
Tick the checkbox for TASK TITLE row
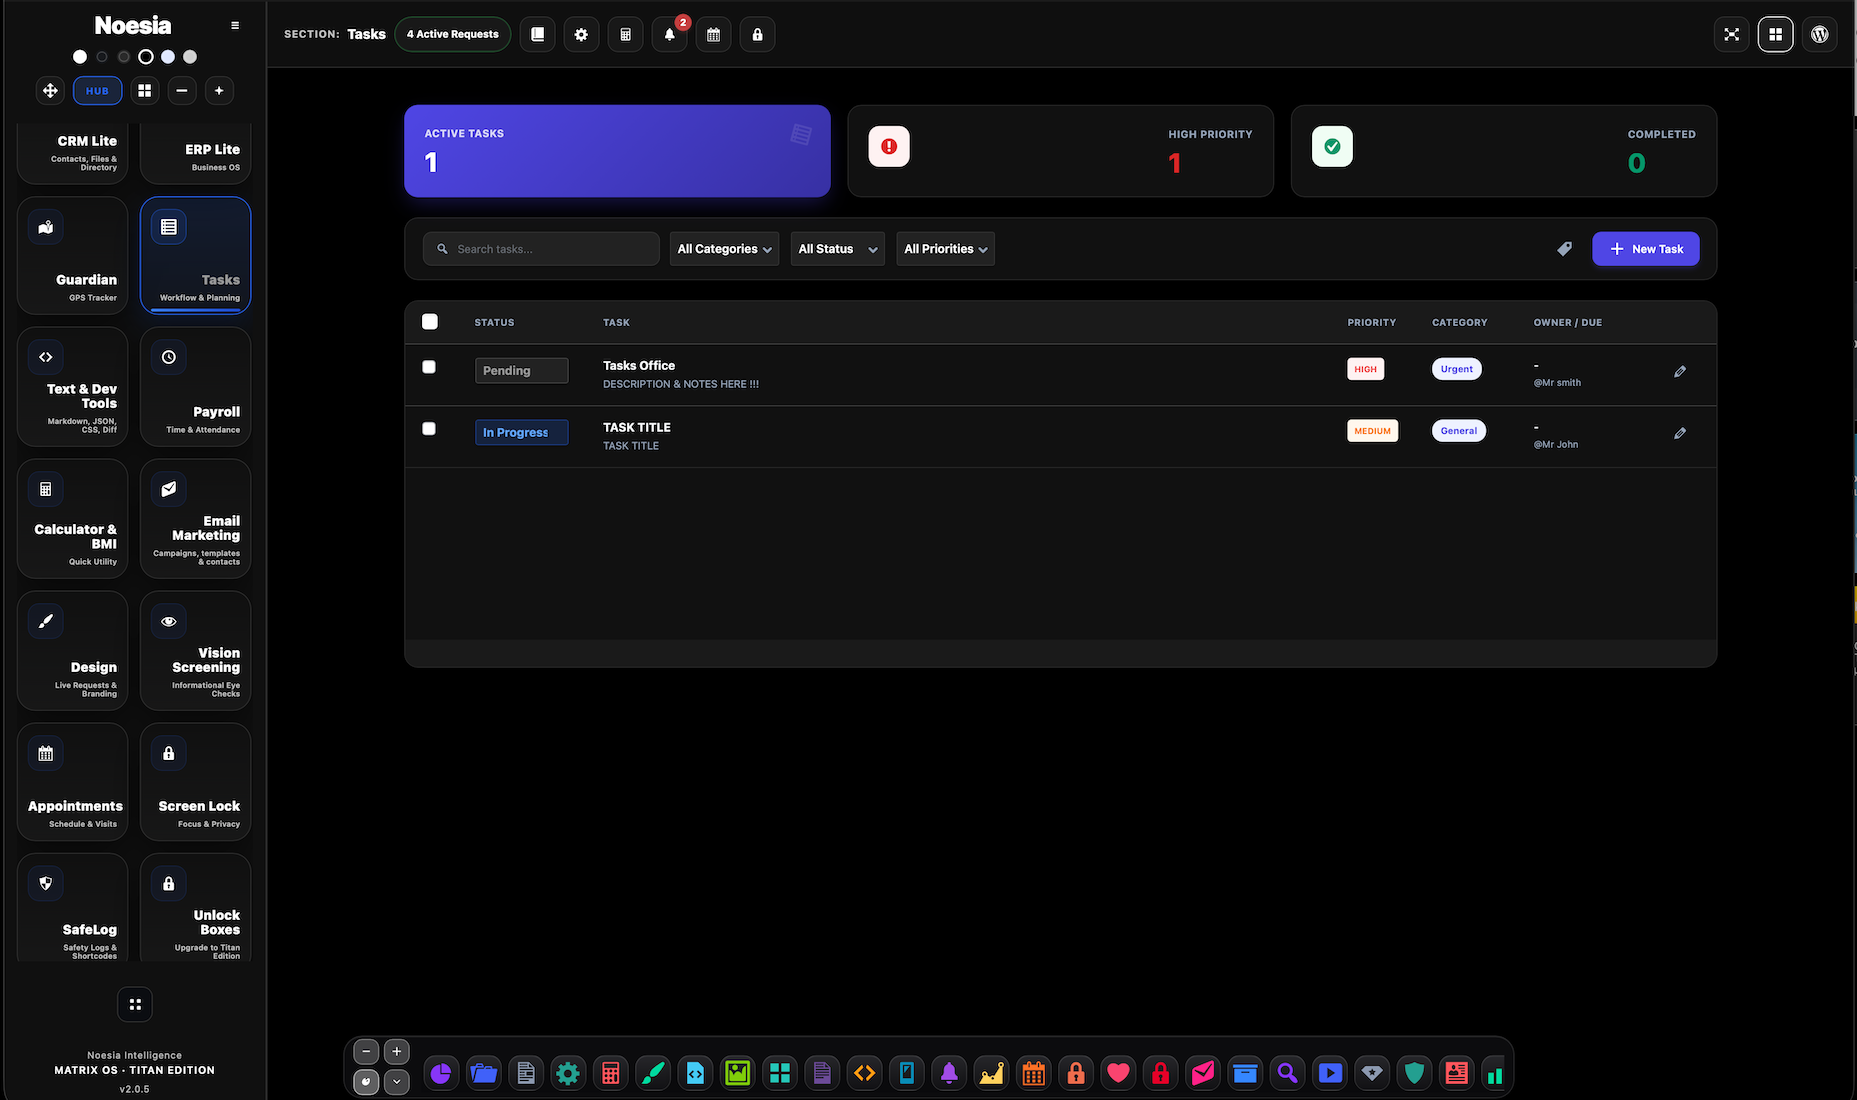[429, 429]
